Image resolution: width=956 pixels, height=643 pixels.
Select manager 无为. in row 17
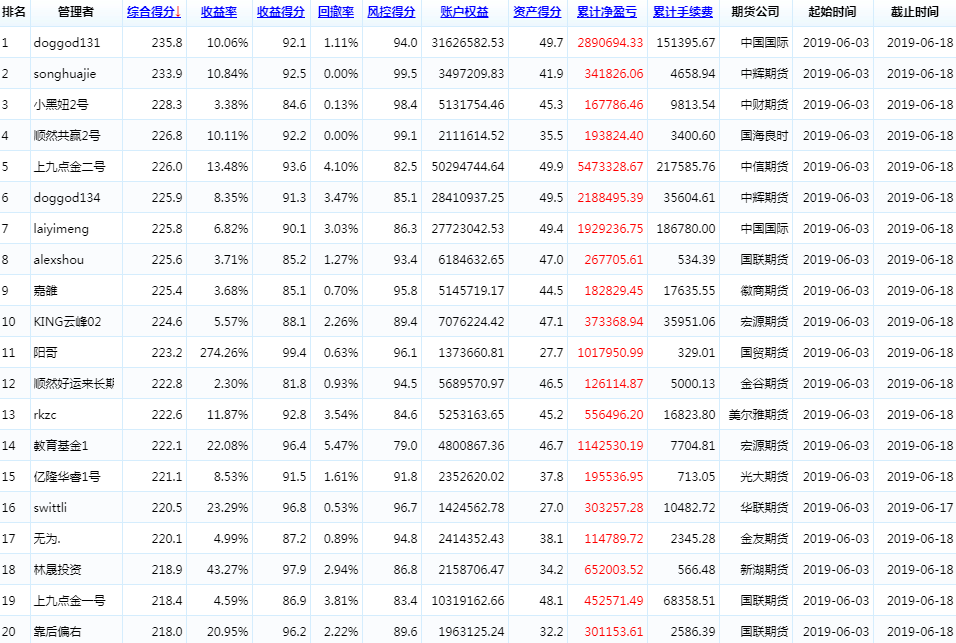coord(47,539)
